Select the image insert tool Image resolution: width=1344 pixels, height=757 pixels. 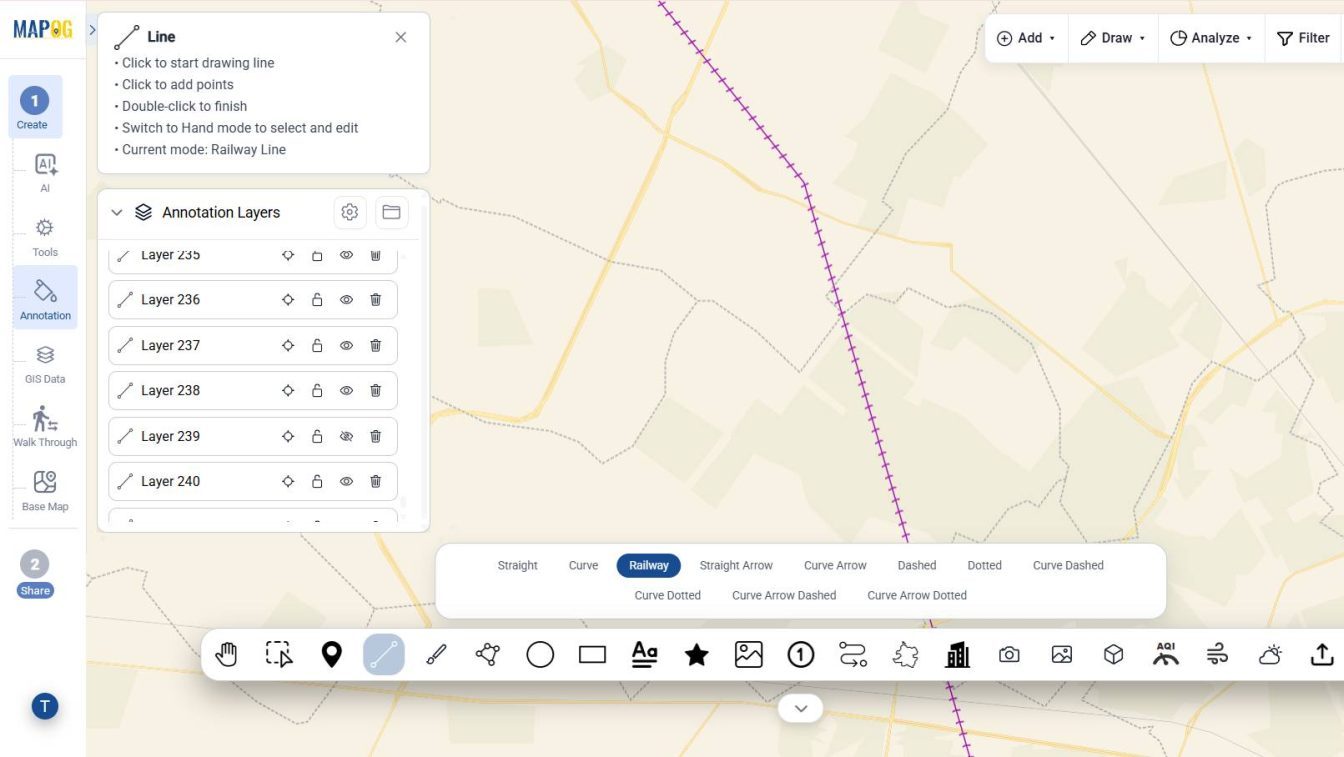[749, 655]
